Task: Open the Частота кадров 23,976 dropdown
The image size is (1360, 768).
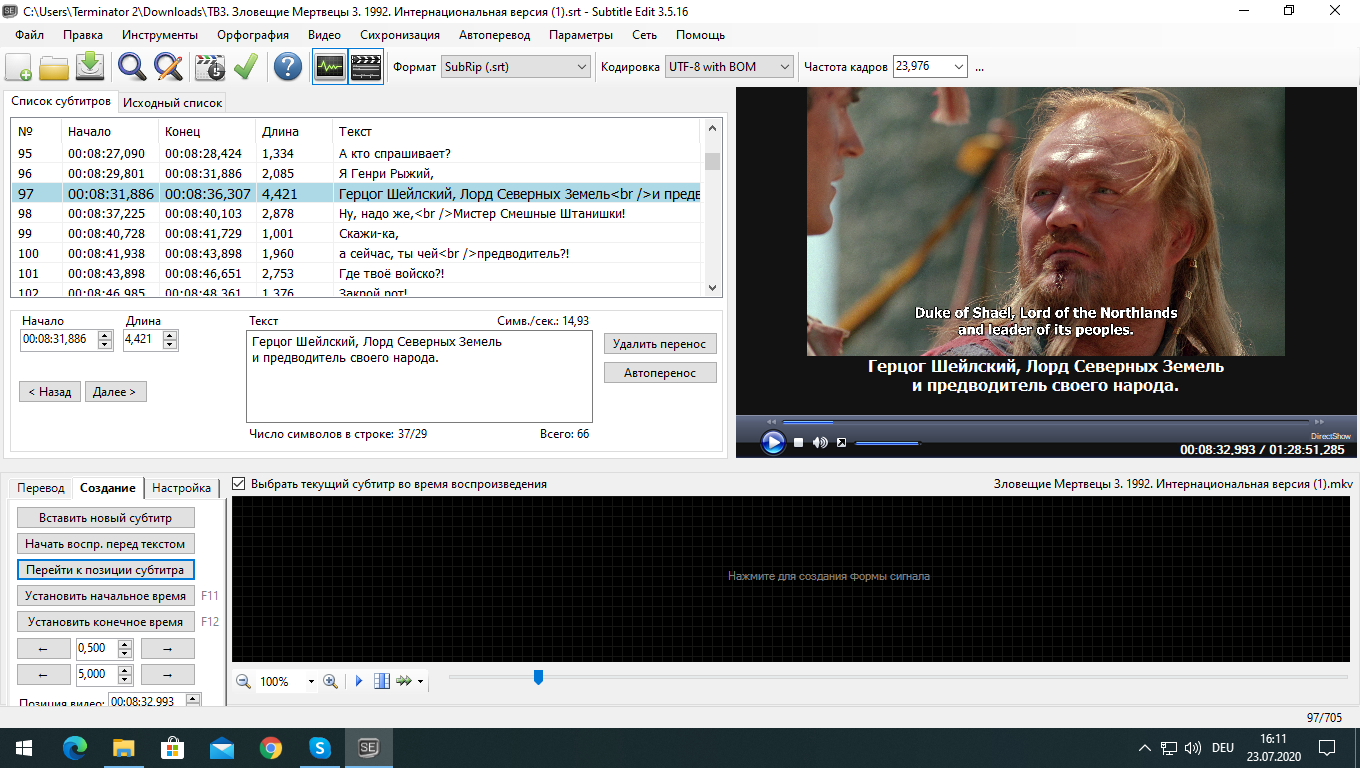Action: point(930,67)
